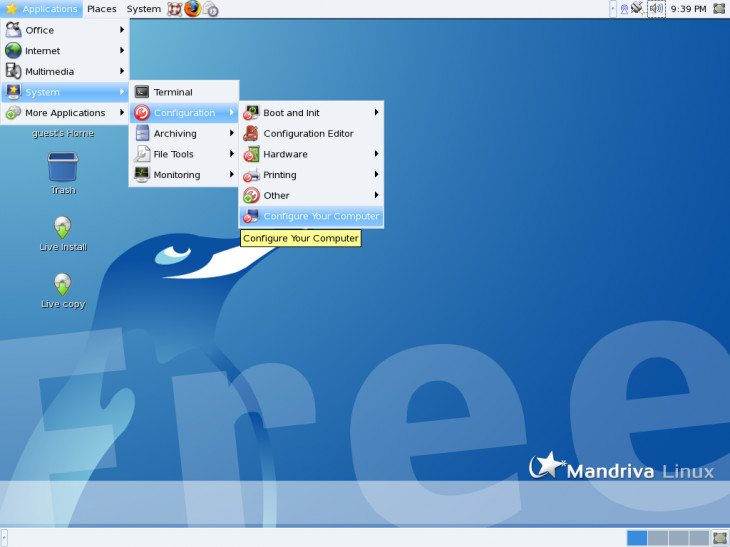
Task: Click the lifebuoy help launcher icon
Action: click(175, 9)
